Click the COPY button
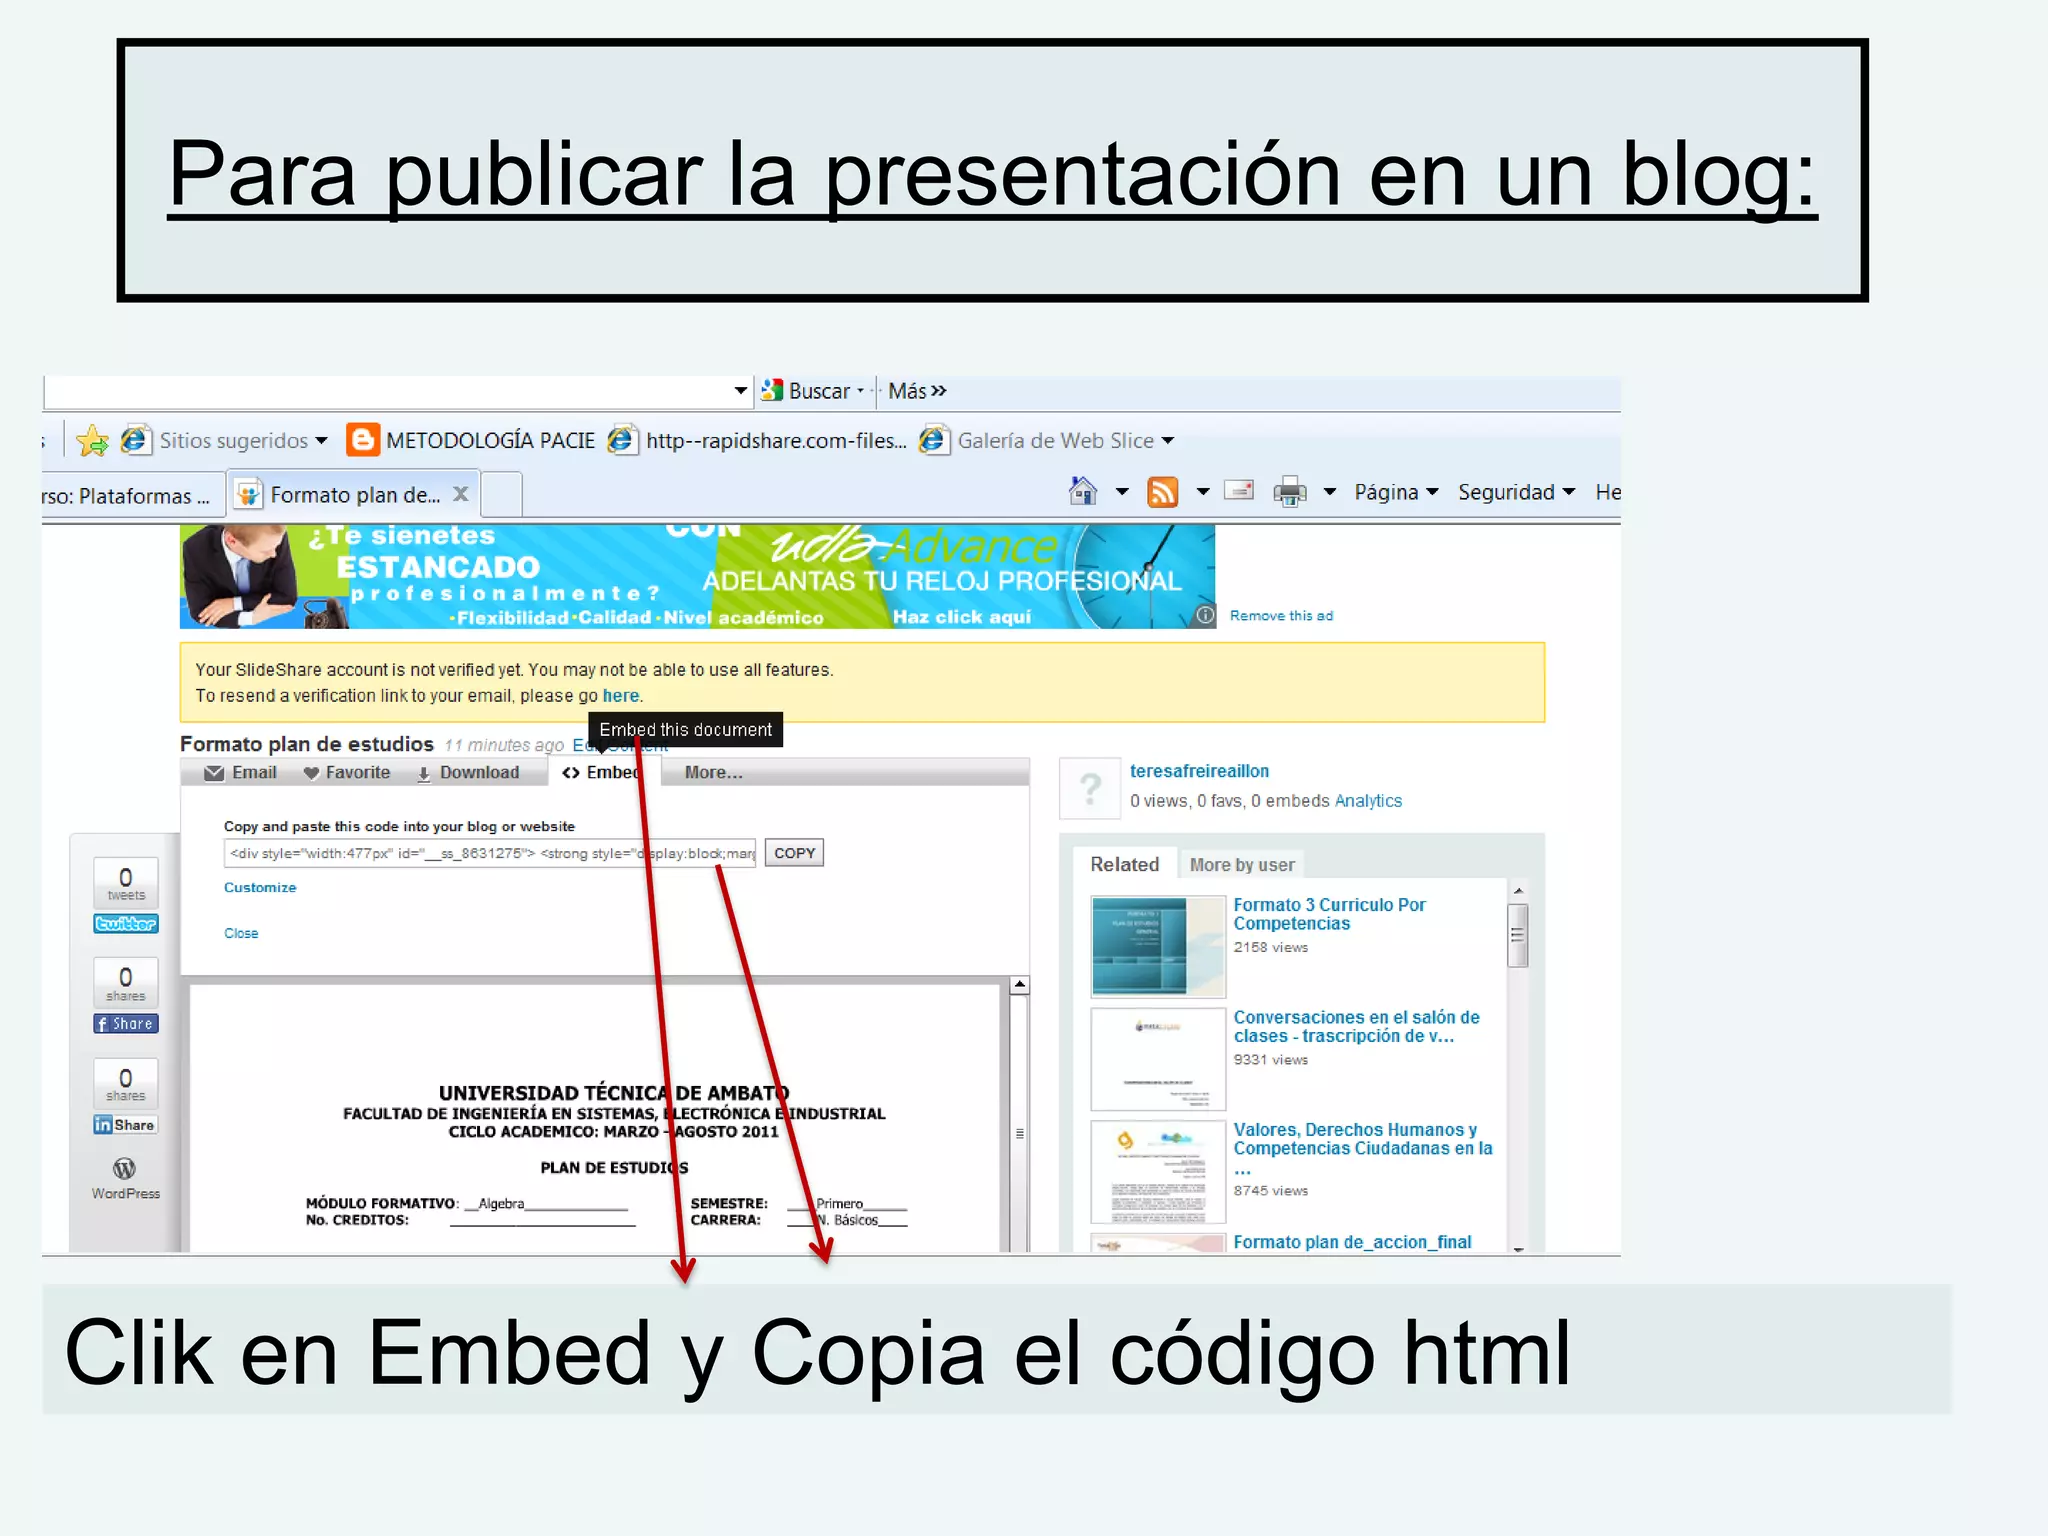The width and height of the screenshot is (2048, 1536). (794, 853)
